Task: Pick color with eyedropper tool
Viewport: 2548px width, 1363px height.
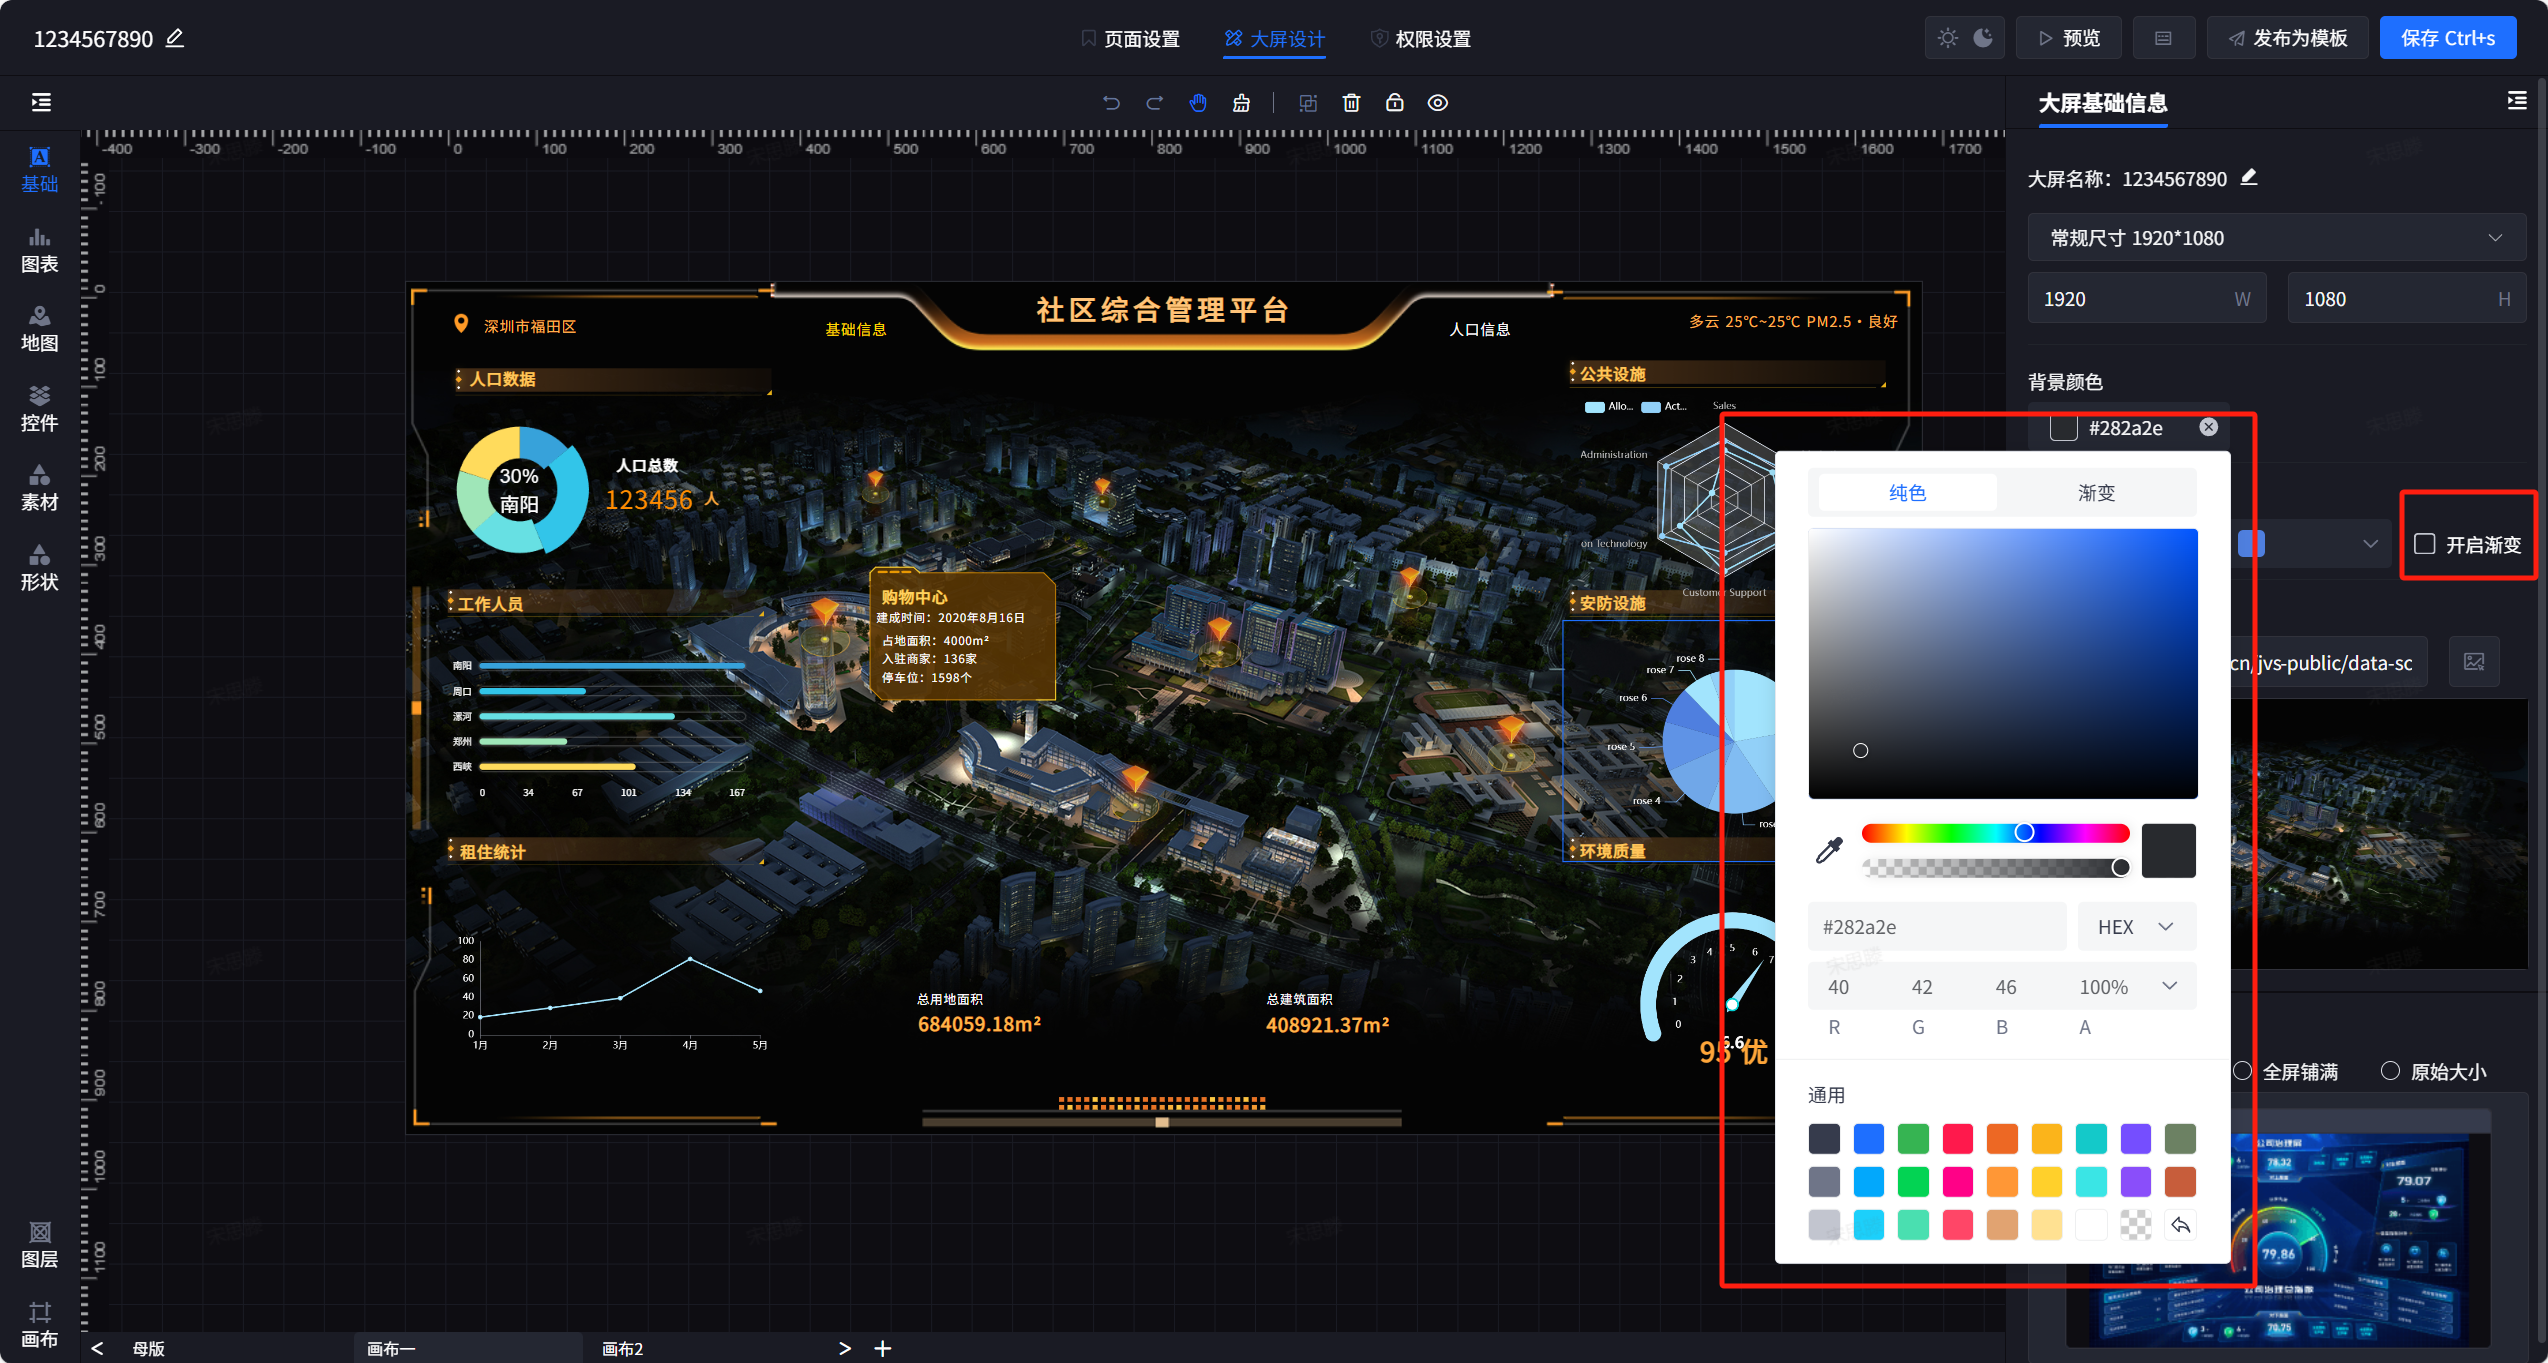Action: pos(1829,850)
